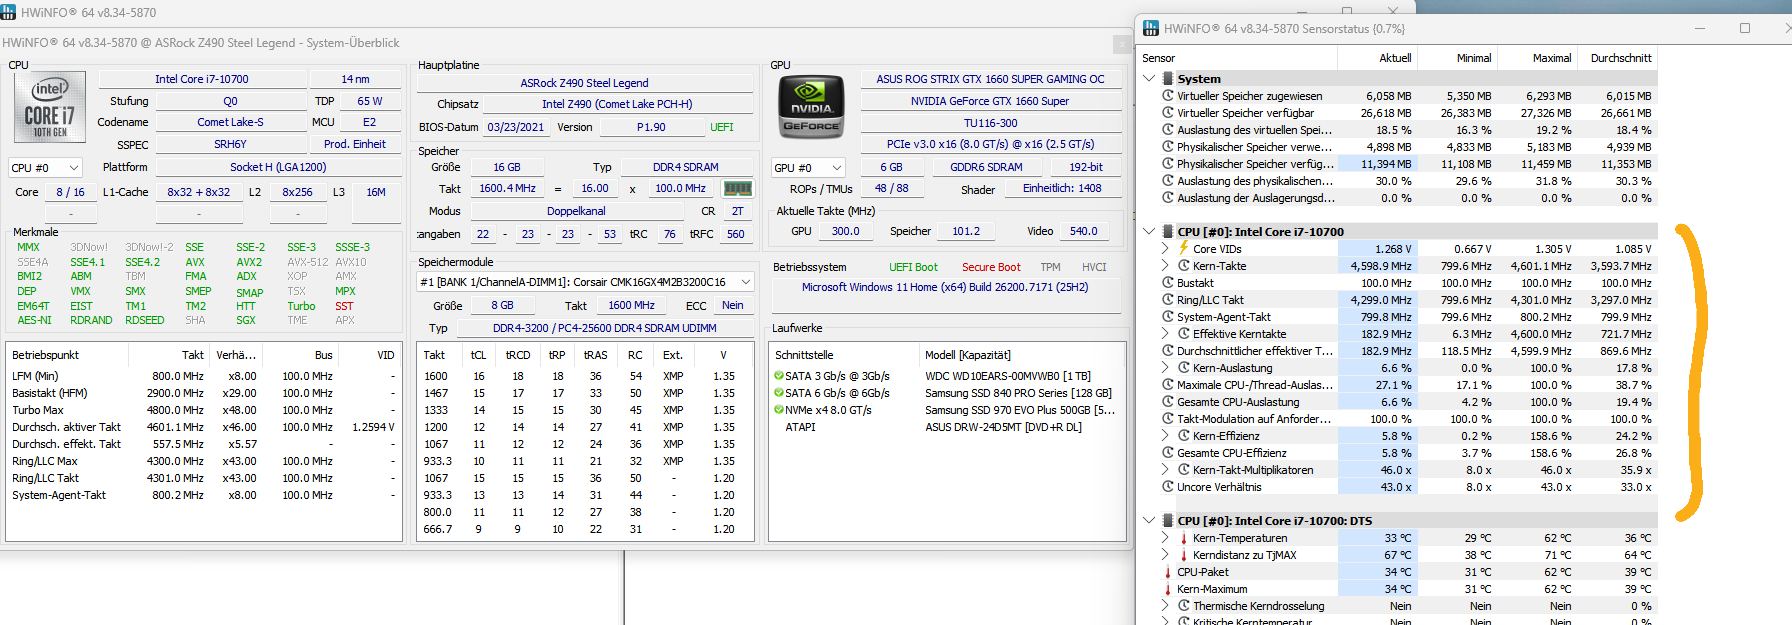The image size is (1792, 625).
Task: Expand the Kern-Temperaturen row
Action: click(x=1165, y=538)
